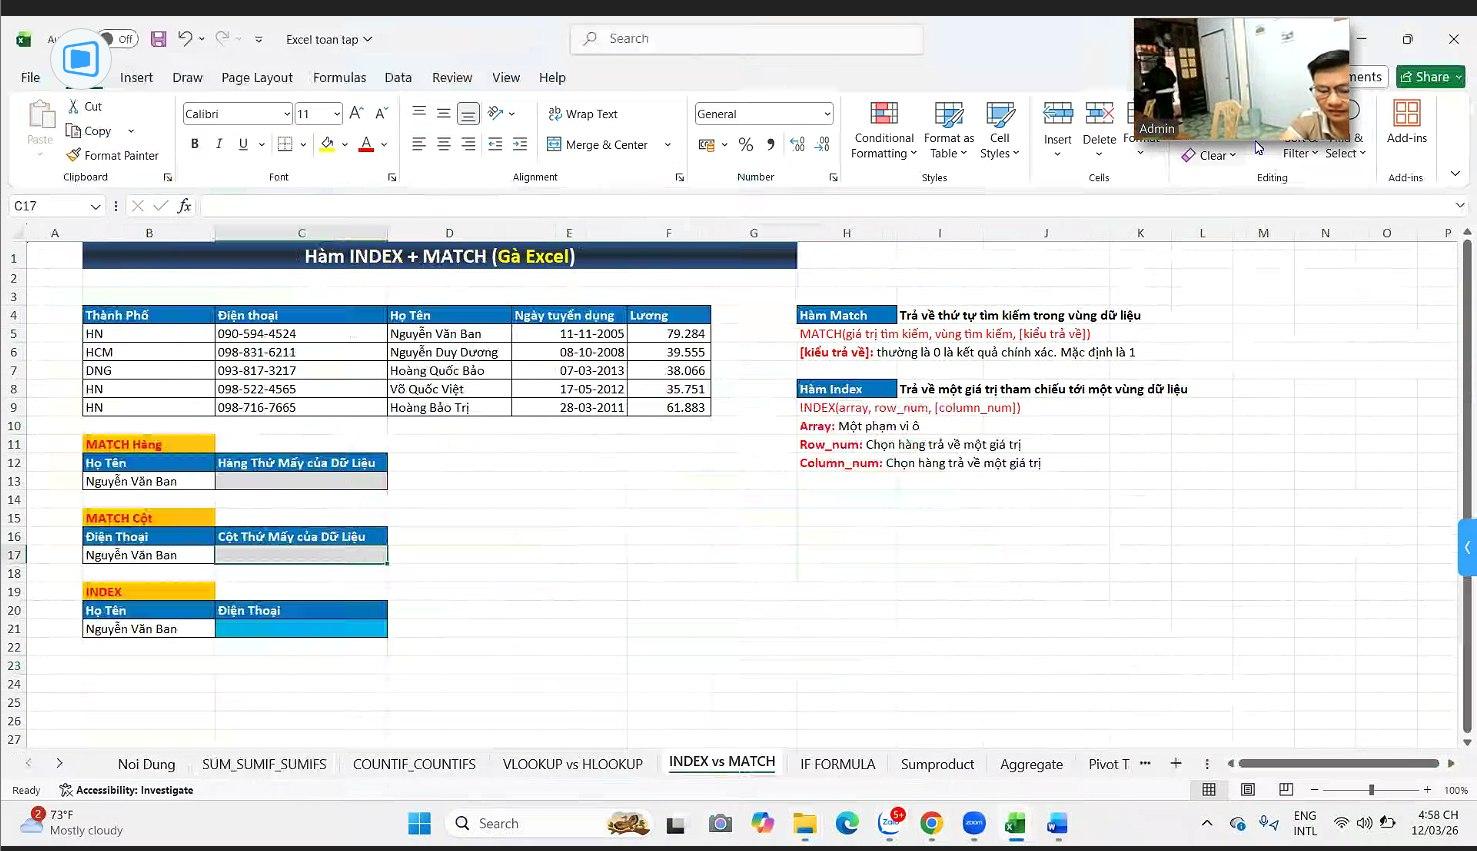Open Merge & Center dropdown arrow
The image size is (1477, 851).
(x=668, y=145)
